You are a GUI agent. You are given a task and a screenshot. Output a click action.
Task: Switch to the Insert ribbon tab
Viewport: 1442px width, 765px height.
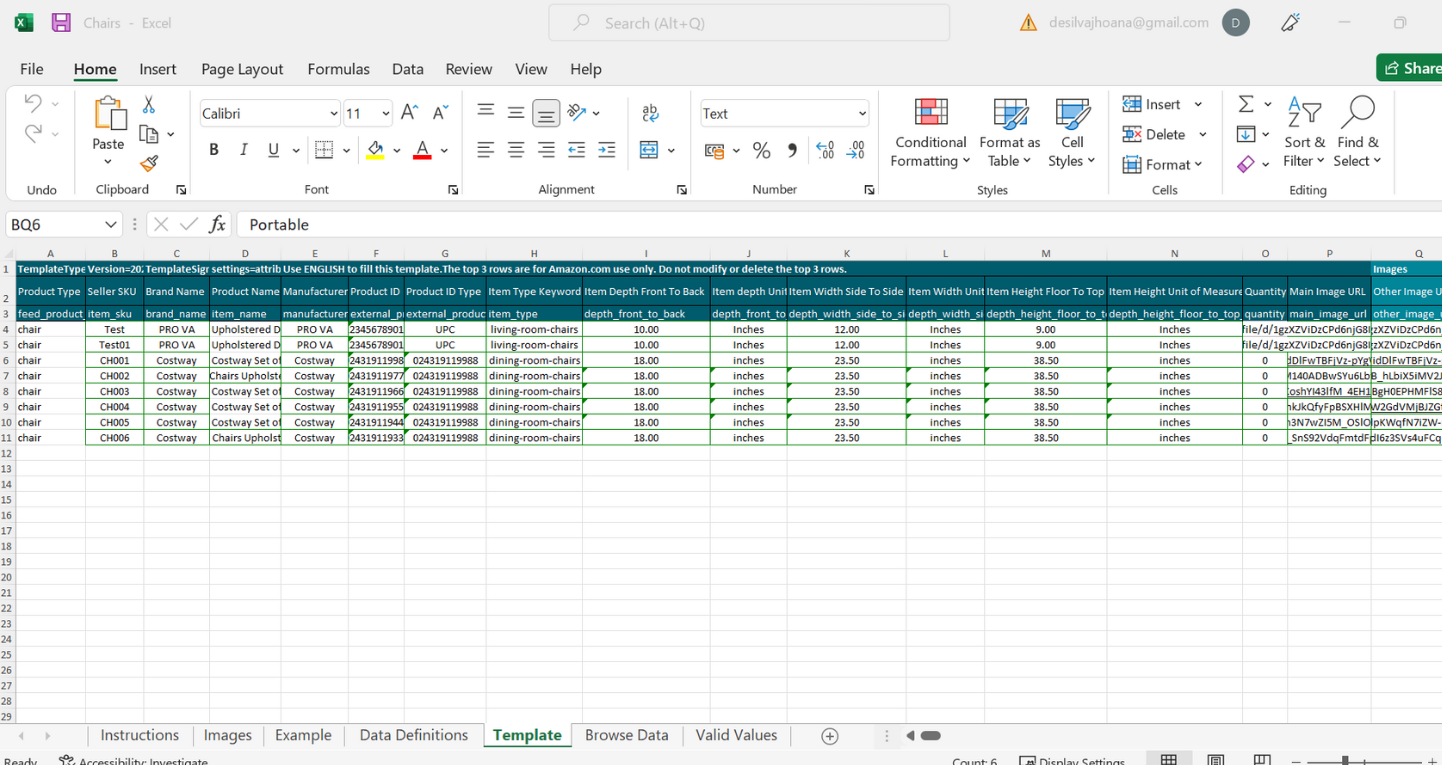click(158, 69)
